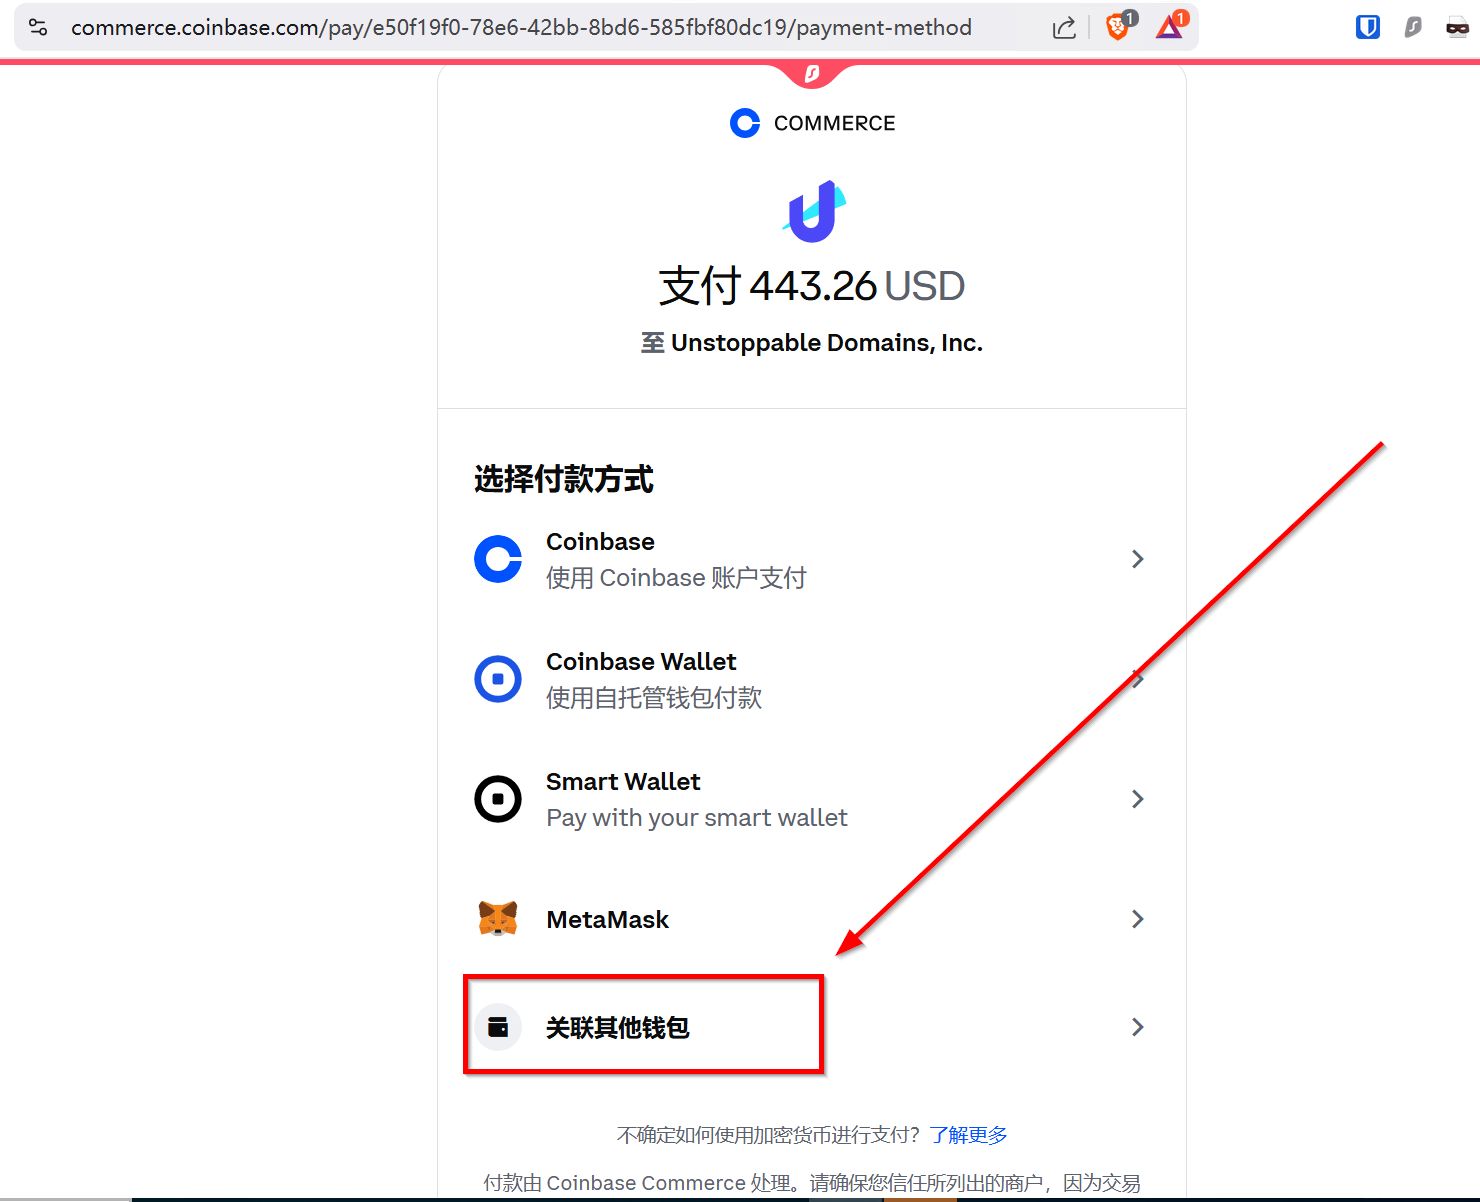Image resolution: width=1480 pixels, height=1202 pixels.
Task: Expand the 关联其他钱包 row chevron
Action: (x=1137, y=1027)
